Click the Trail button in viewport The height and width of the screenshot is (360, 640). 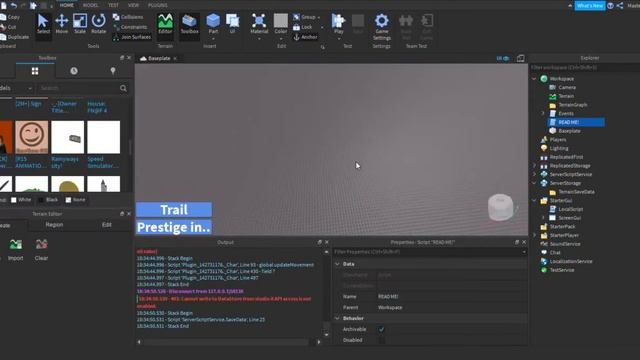click(x=174, y=210)
